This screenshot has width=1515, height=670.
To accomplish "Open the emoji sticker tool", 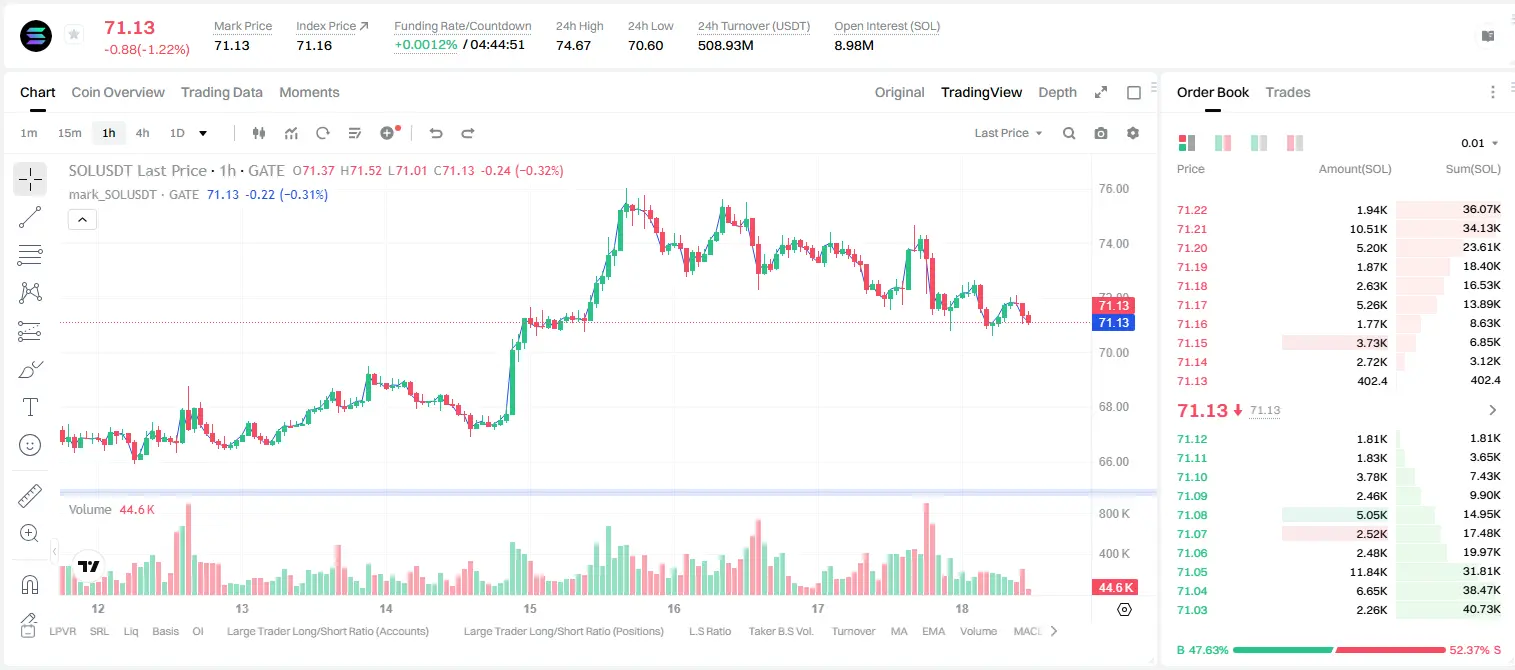I will pos(30,445).
